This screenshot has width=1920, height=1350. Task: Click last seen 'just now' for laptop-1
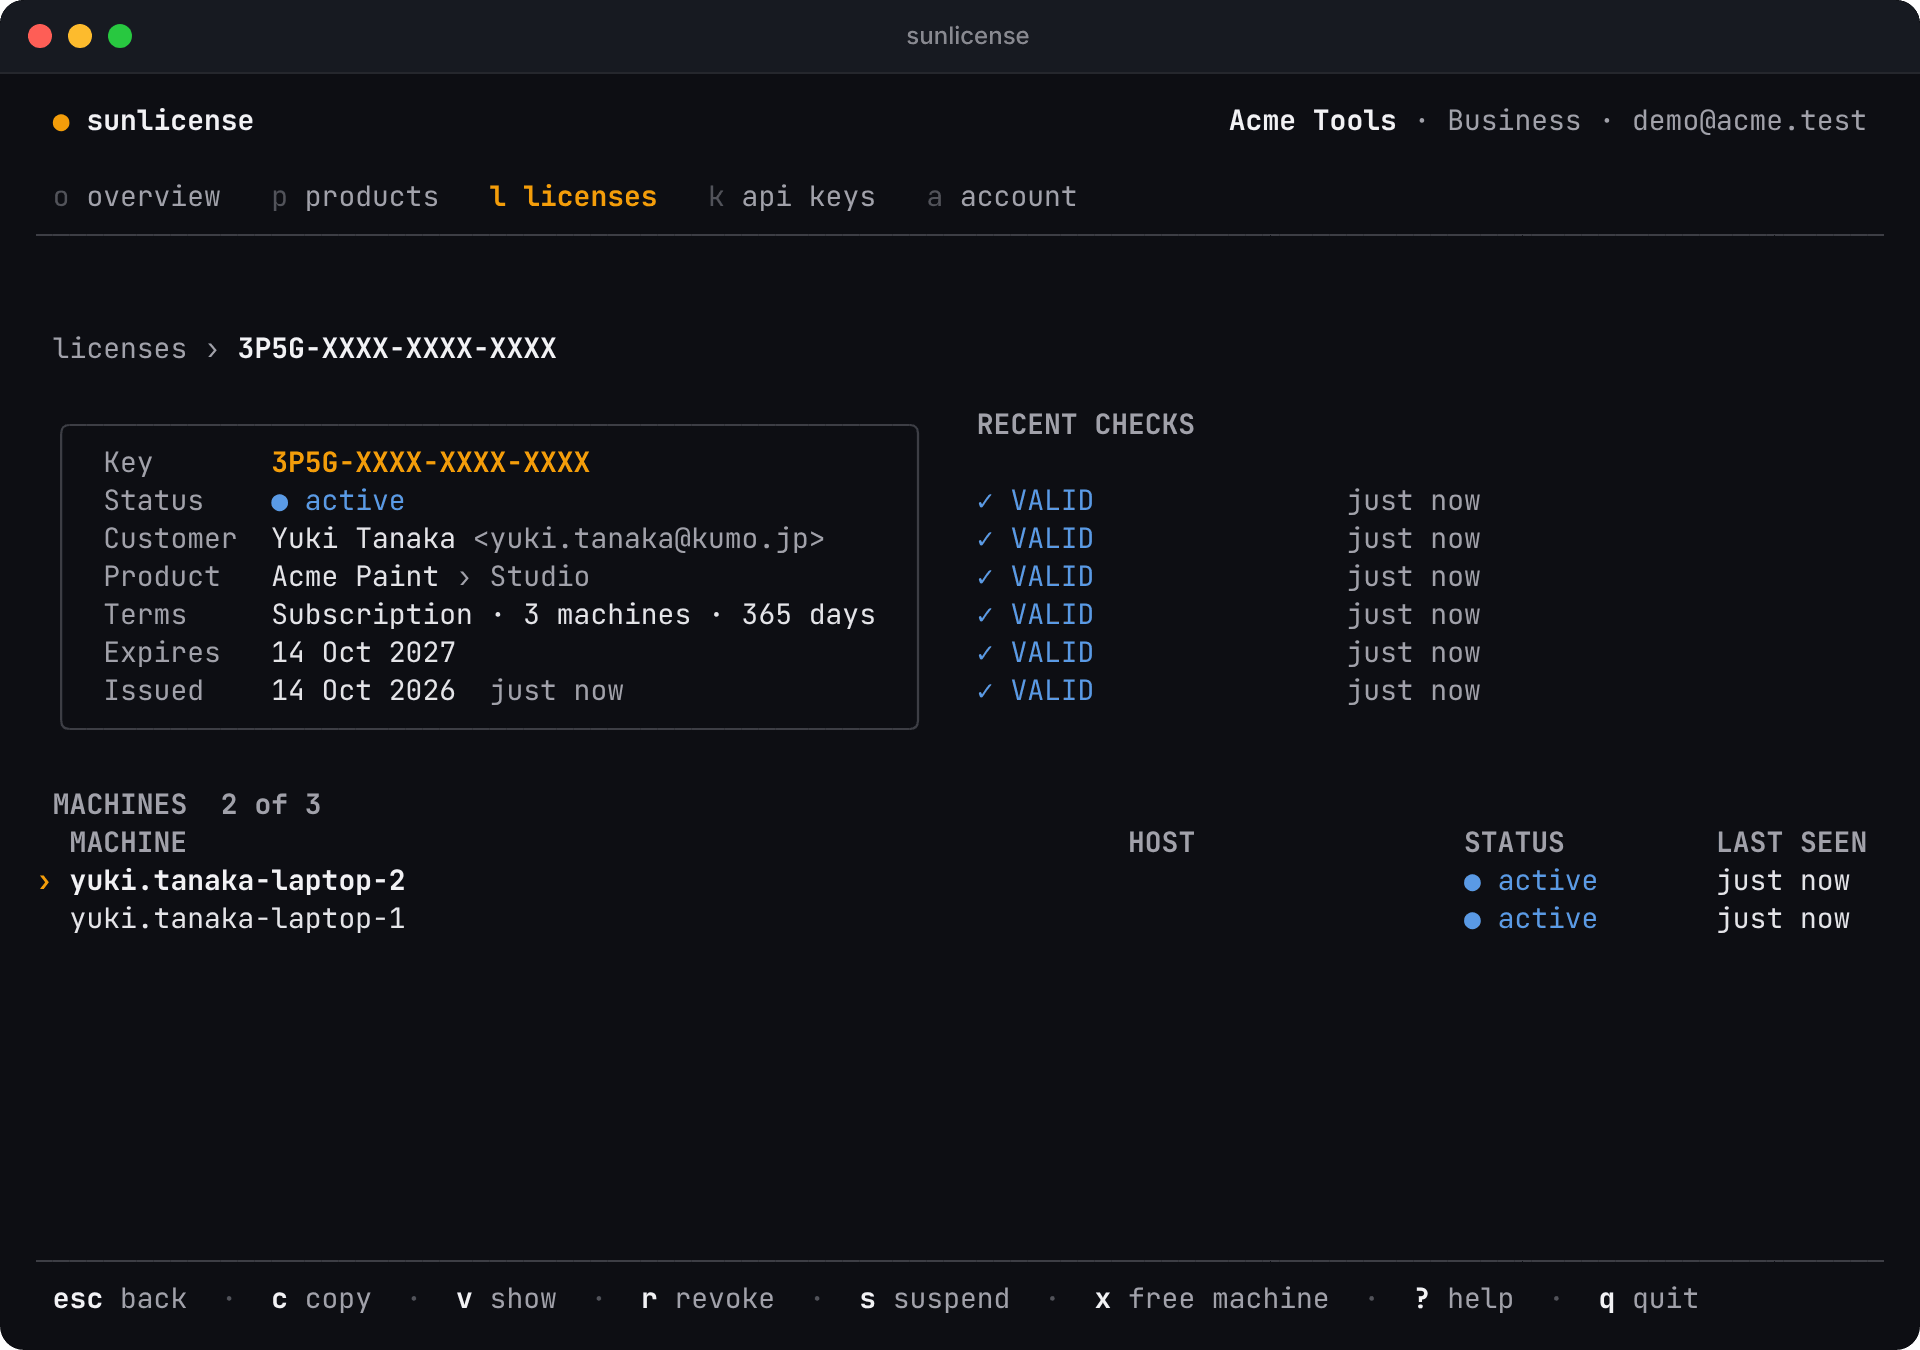1783,919
